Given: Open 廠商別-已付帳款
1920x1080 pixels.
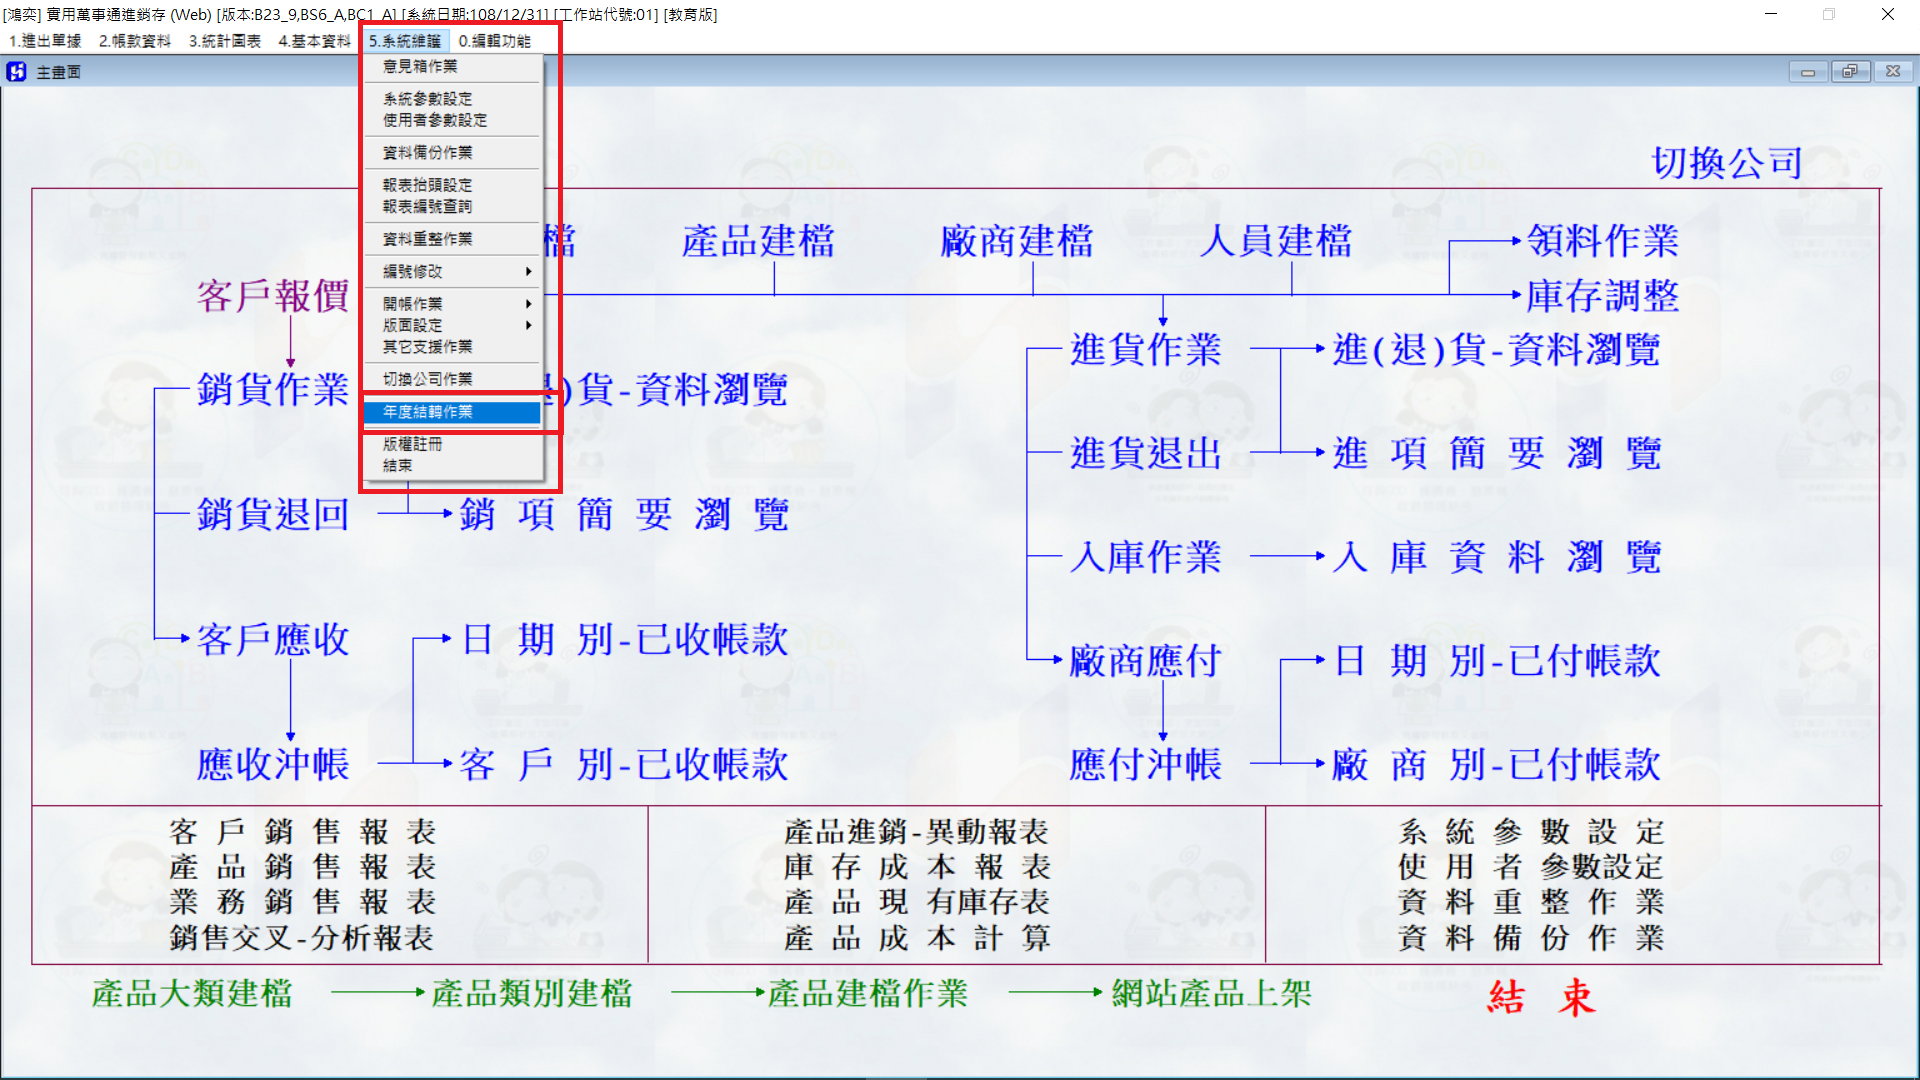Looking at the screenshot, I should click(x=1497, y=764).
